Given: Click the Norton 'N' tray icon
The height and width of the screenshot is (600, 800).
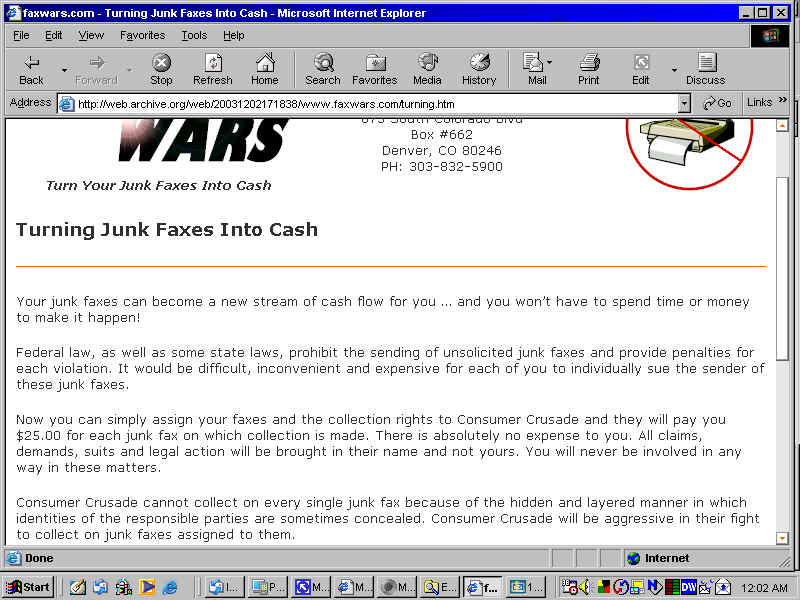Looking at the screenshot, I should click(655, 587).
